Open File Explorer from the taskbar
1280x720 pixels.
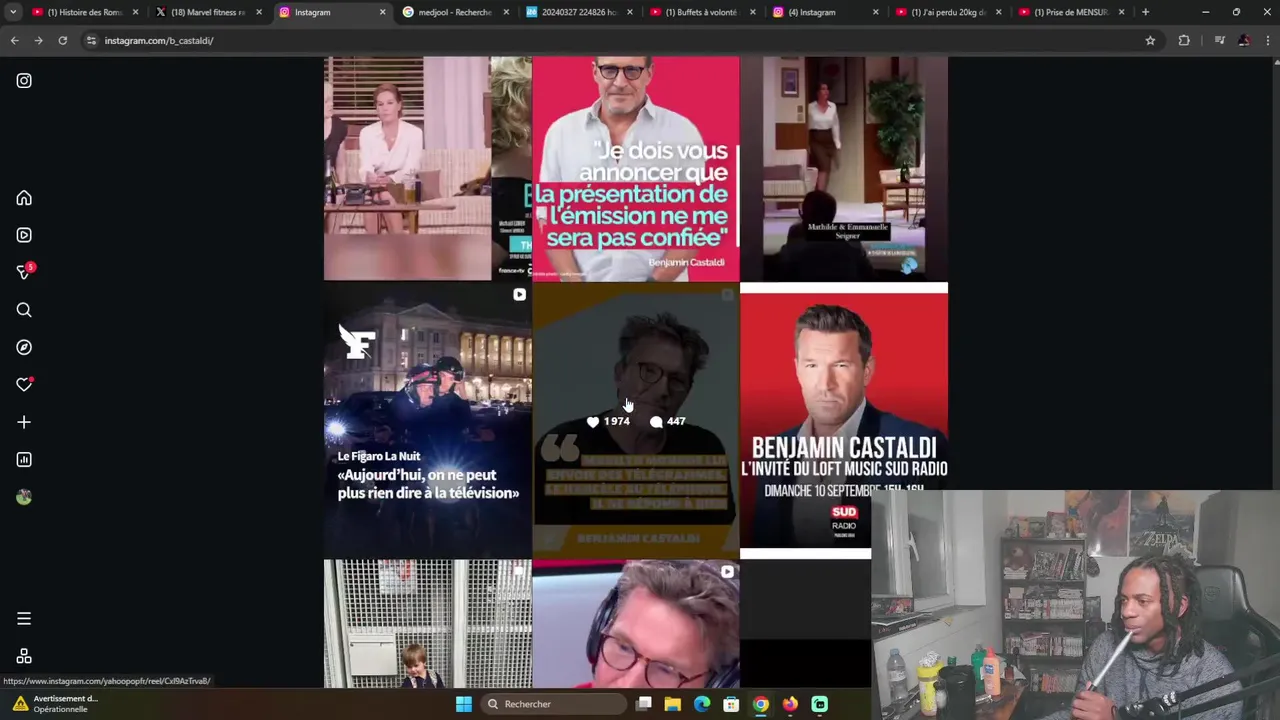tap(672, 704)
